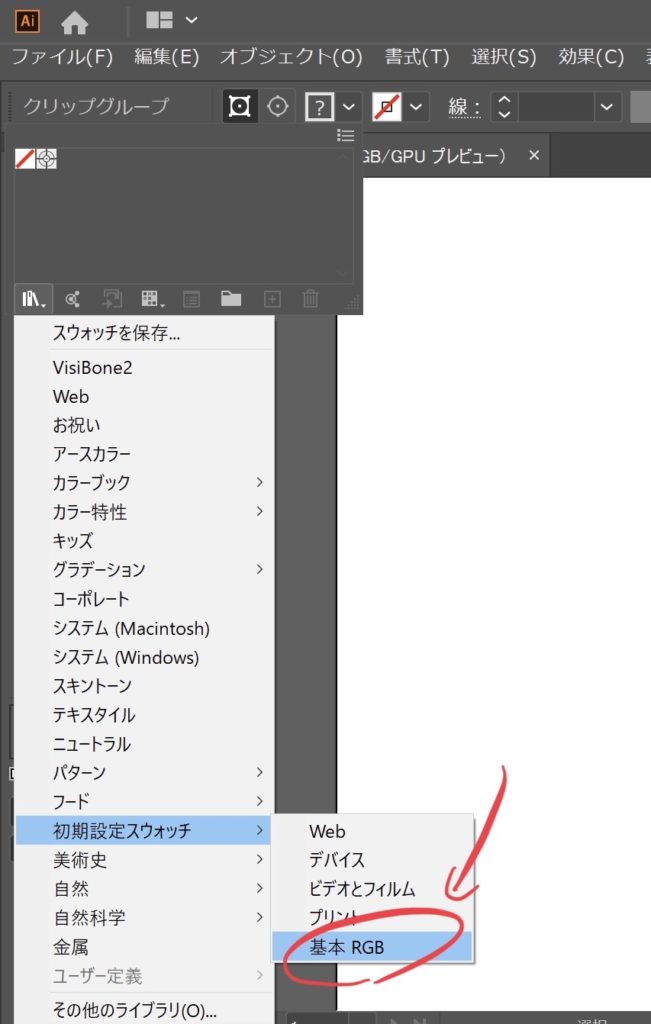Select the テキスタイル swatch library
The image size is (651, 1024).
[x=144, y=714]
